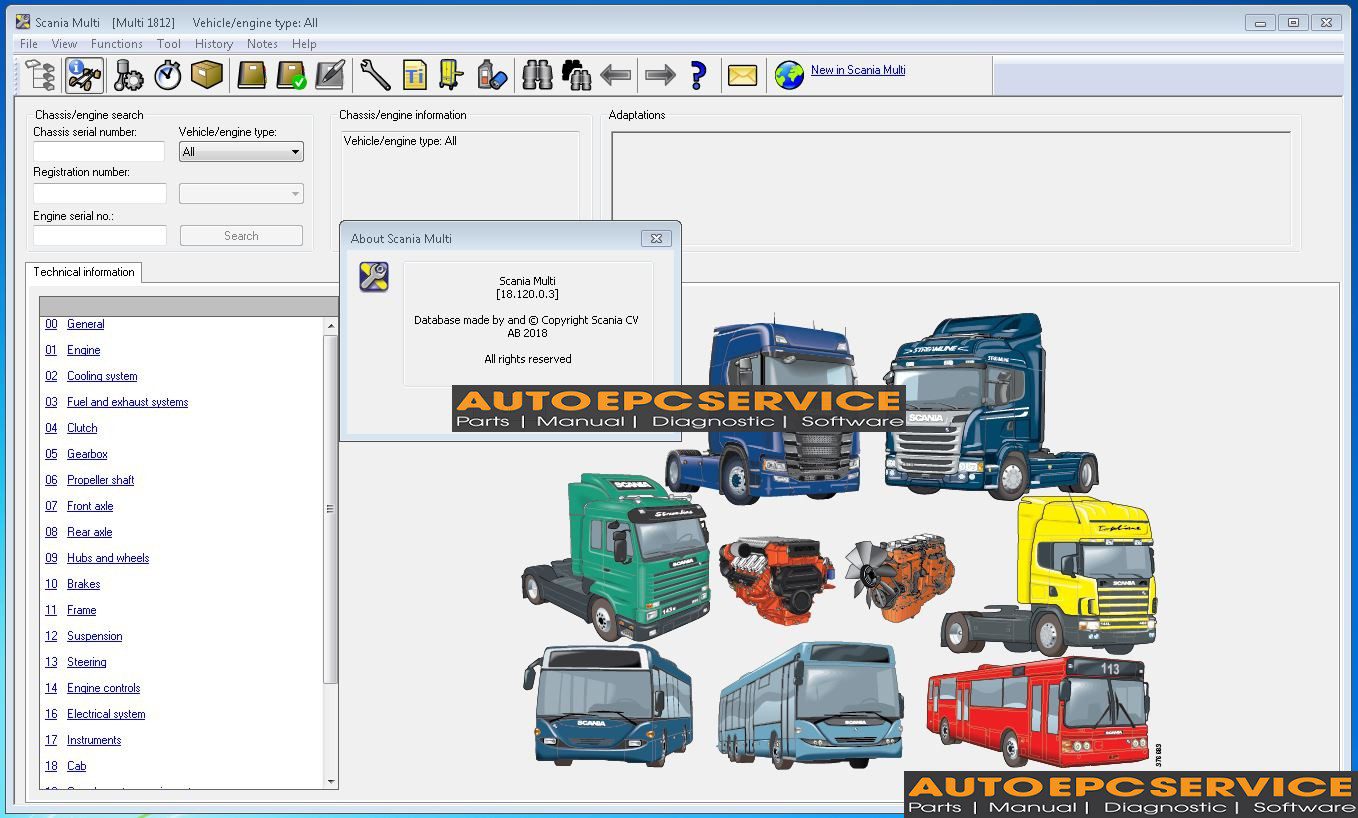Open the History menu
The height and width of the screenshot is (818, 1358).
click(x=214, y=44)
